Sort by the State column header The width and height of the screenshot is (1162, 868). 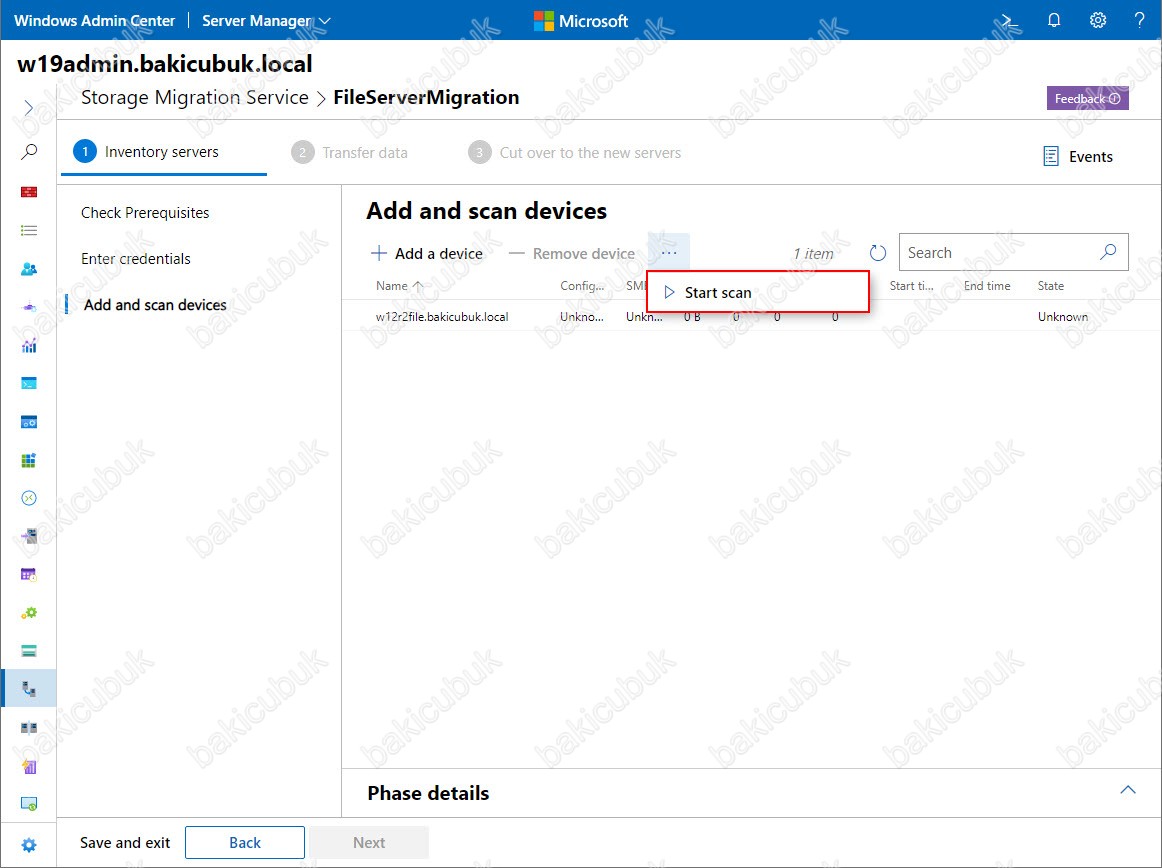coord(1050,285)
